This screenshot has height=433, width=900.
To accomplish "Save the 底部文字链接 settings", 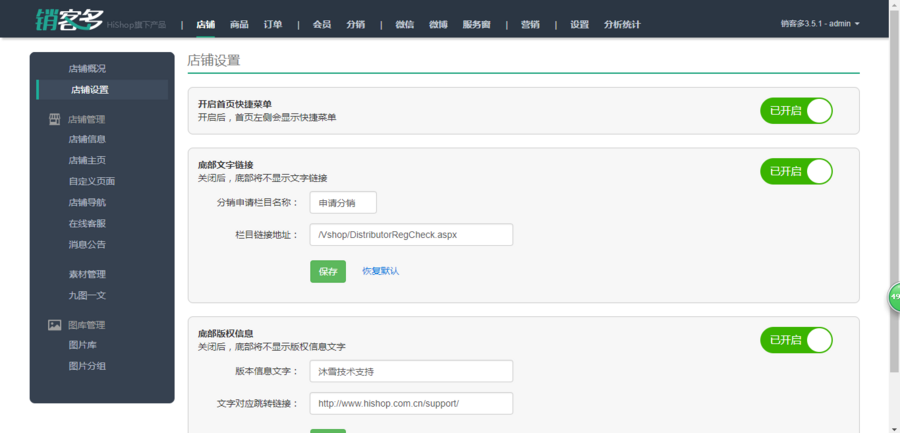I will point(328,272).
